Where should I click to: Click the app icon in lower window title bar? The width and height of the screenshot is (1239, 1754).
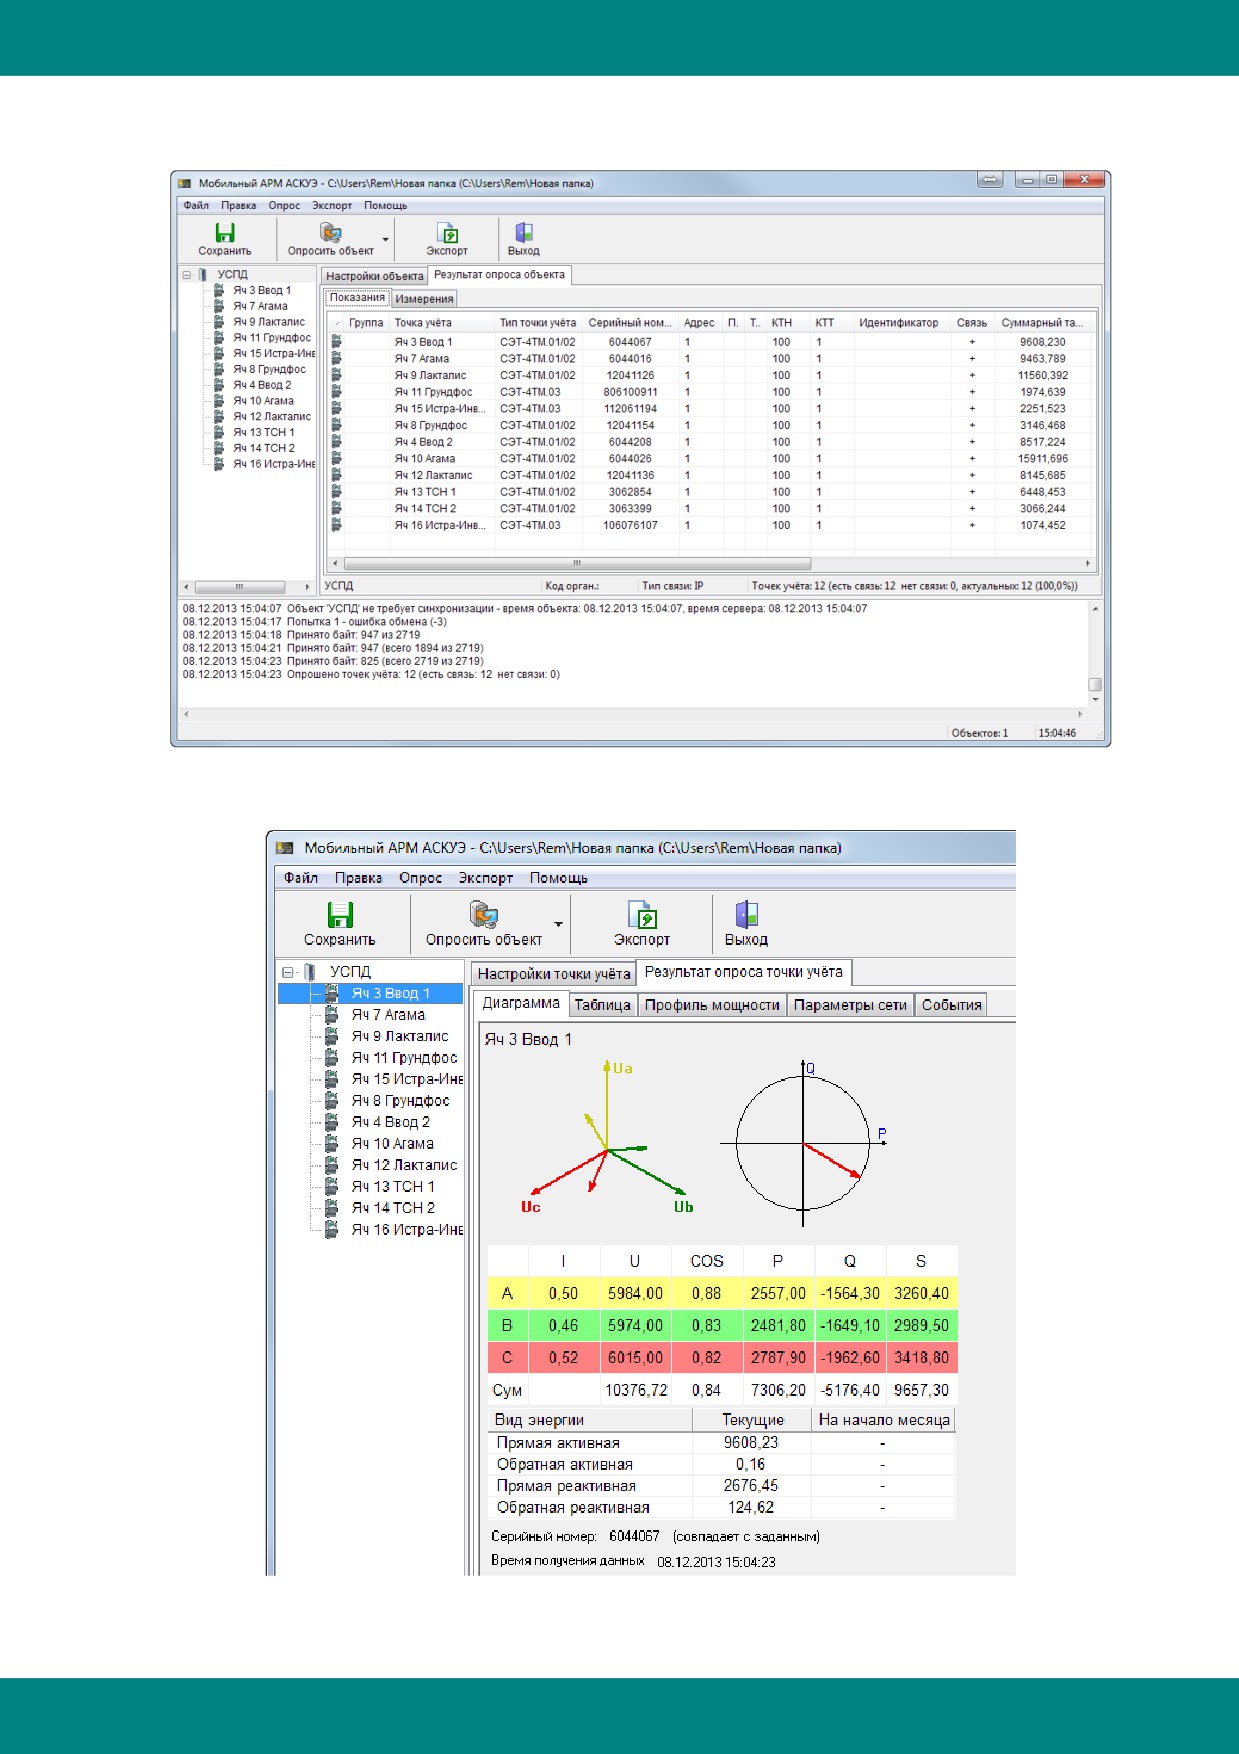click(285, 848)
